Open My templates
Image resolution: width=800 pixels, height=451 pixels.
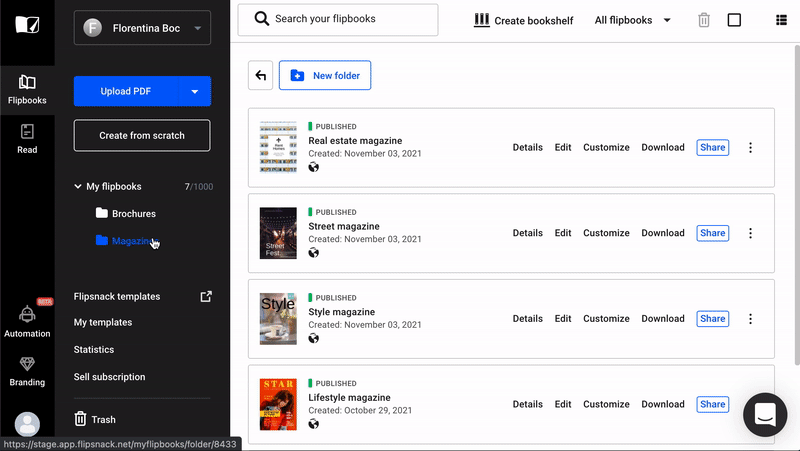tap(103, 322)
